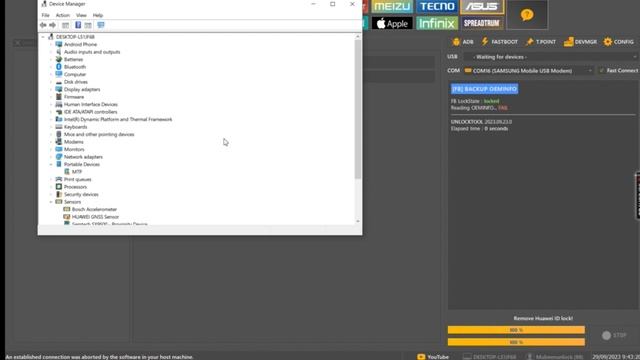Click the Device Manager vertical scrollbar

pos(358,109)
